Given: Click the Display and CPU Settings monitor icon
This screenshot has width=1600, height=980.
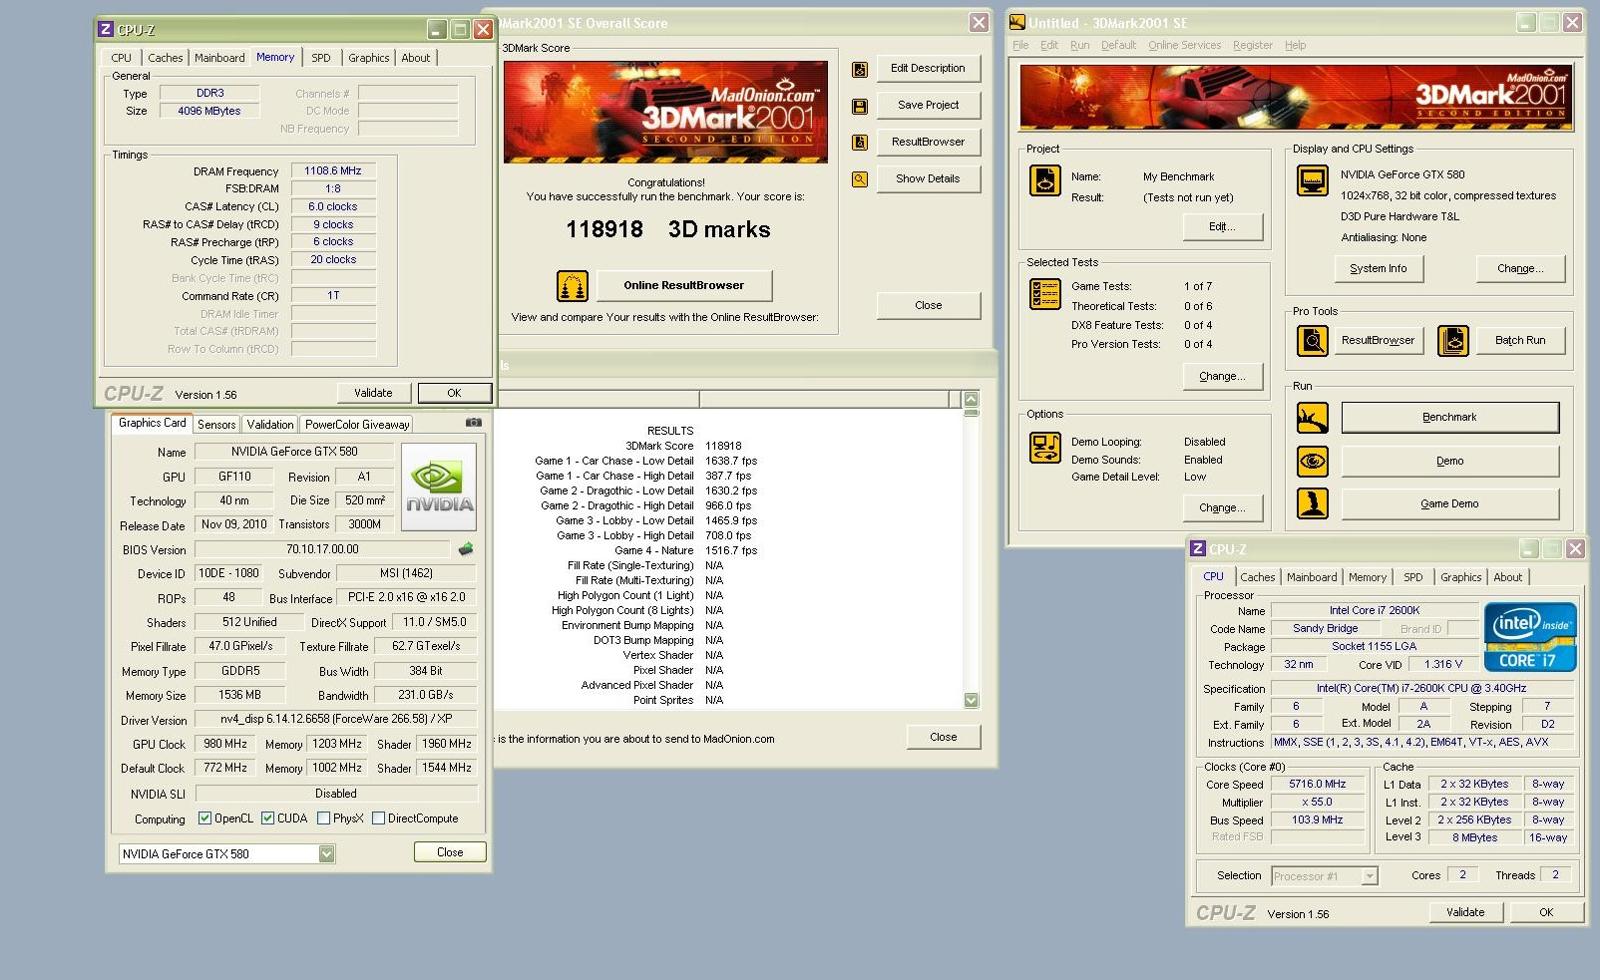Looking at the screenshot, I should point(1312,180).
